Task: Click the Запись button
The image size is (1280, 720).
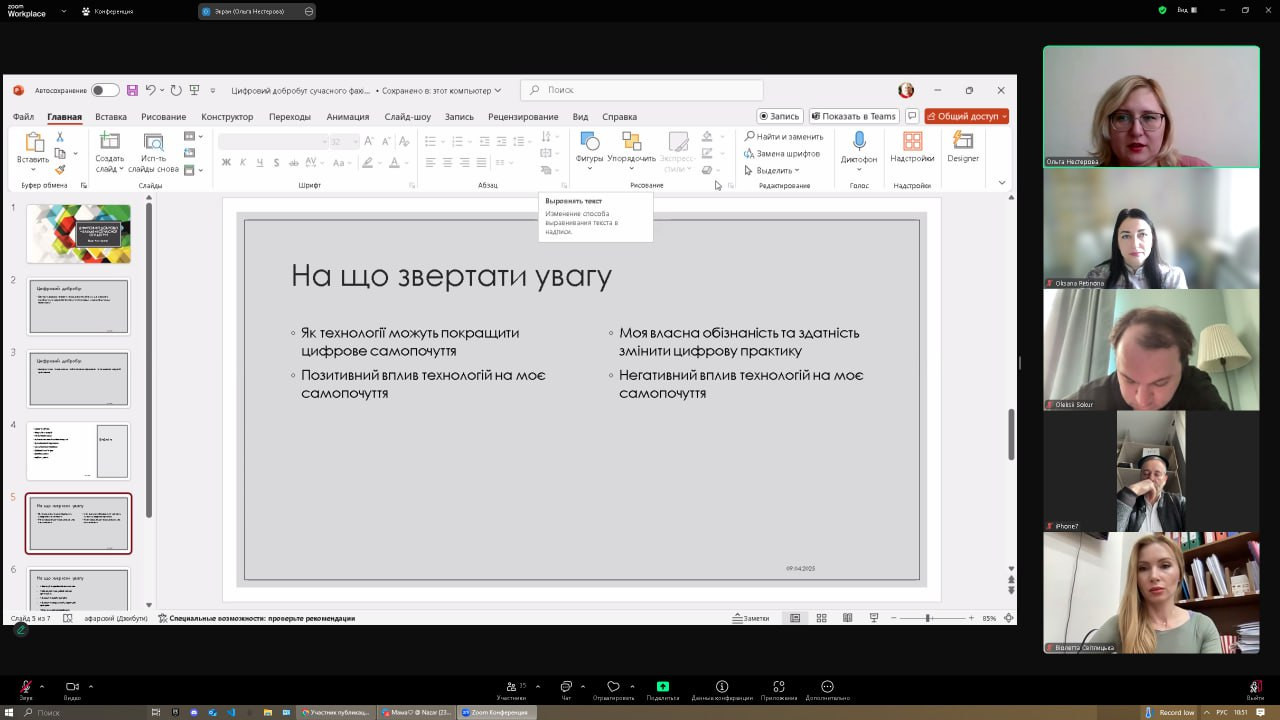Action: (x=779, y=116)
